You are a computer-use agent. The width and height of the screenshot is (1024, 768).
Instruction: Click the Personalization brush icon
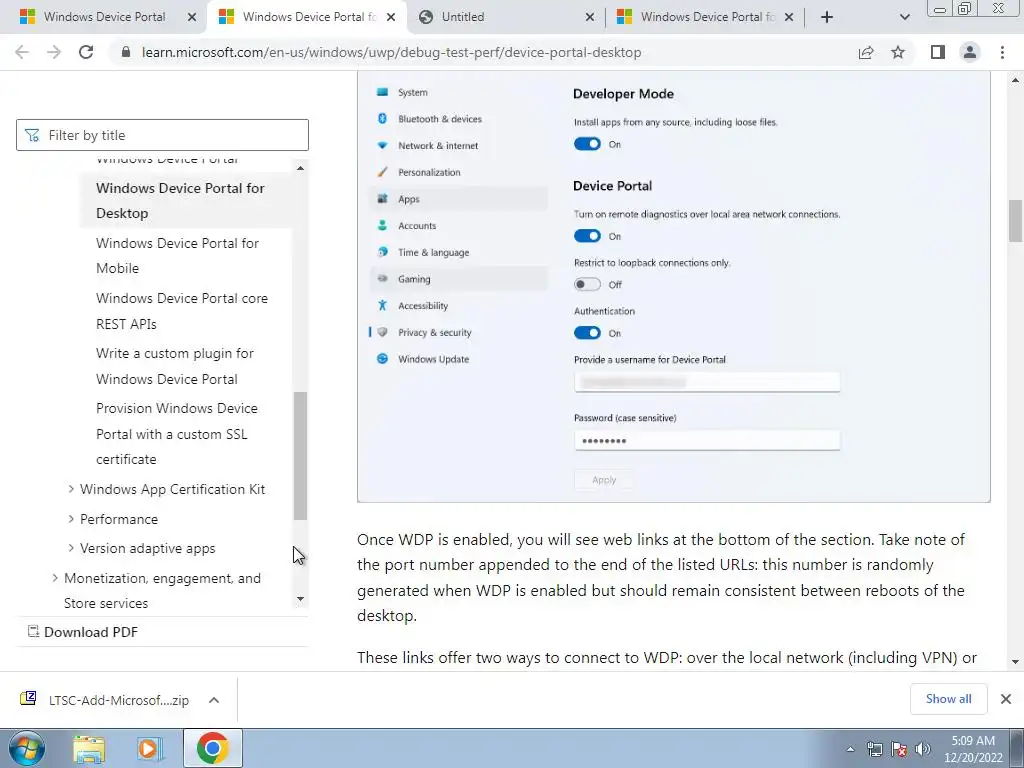tap(383, 172)
